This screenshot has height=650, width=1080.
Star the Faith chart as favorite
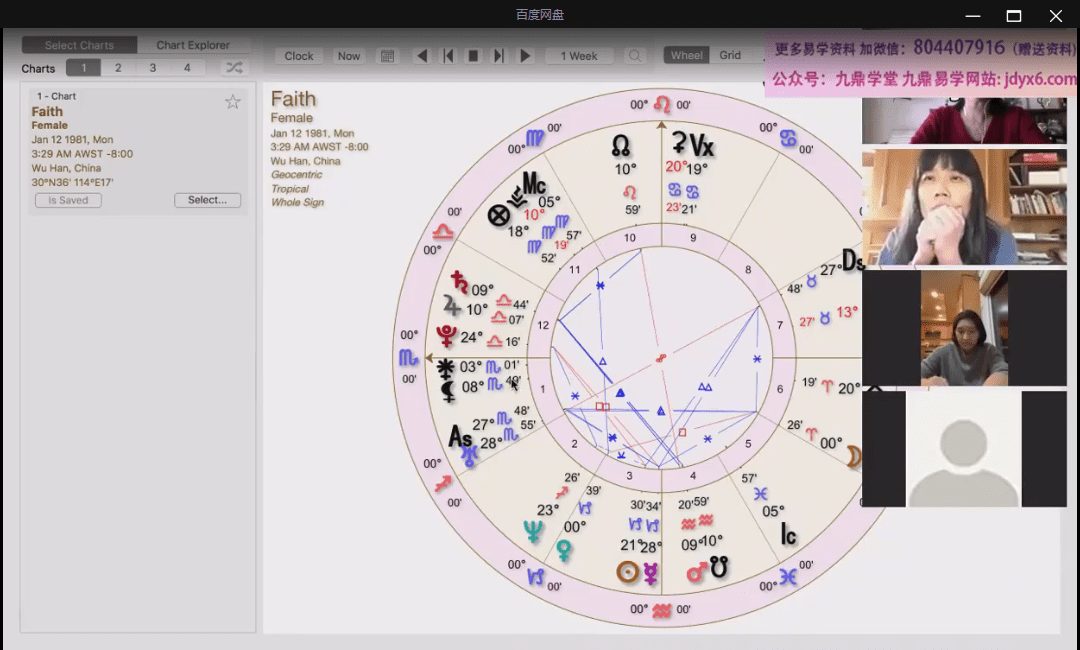(x=233, y=101)
